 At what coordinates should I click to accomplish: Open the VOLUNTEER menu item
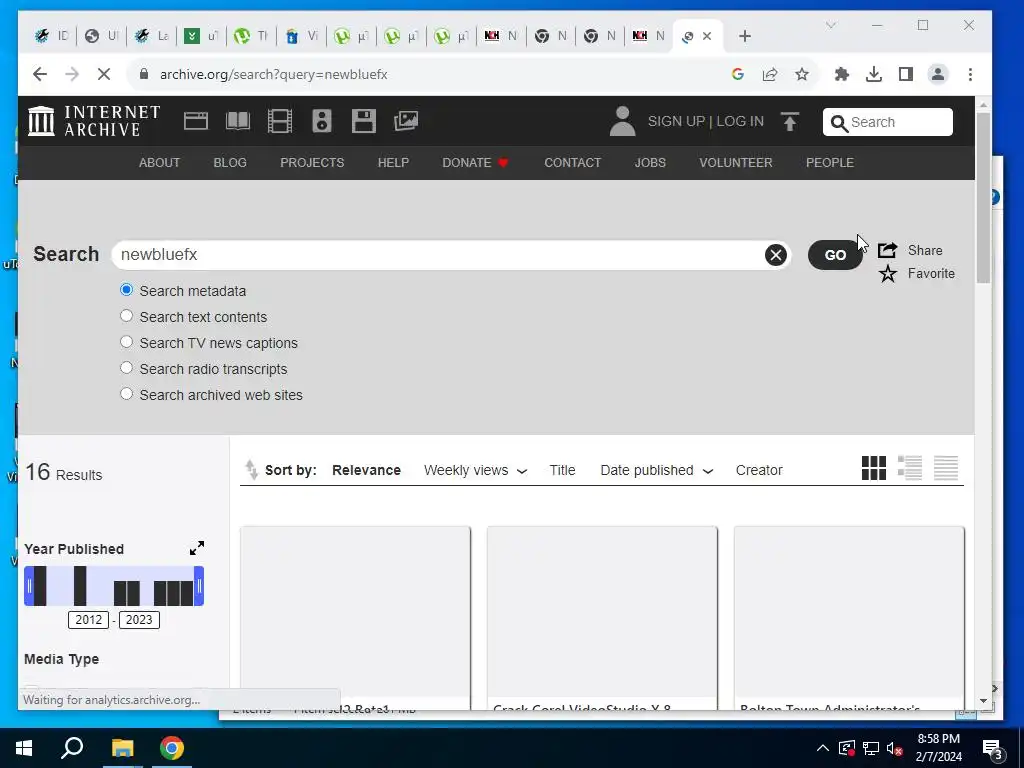click(736, 163)
